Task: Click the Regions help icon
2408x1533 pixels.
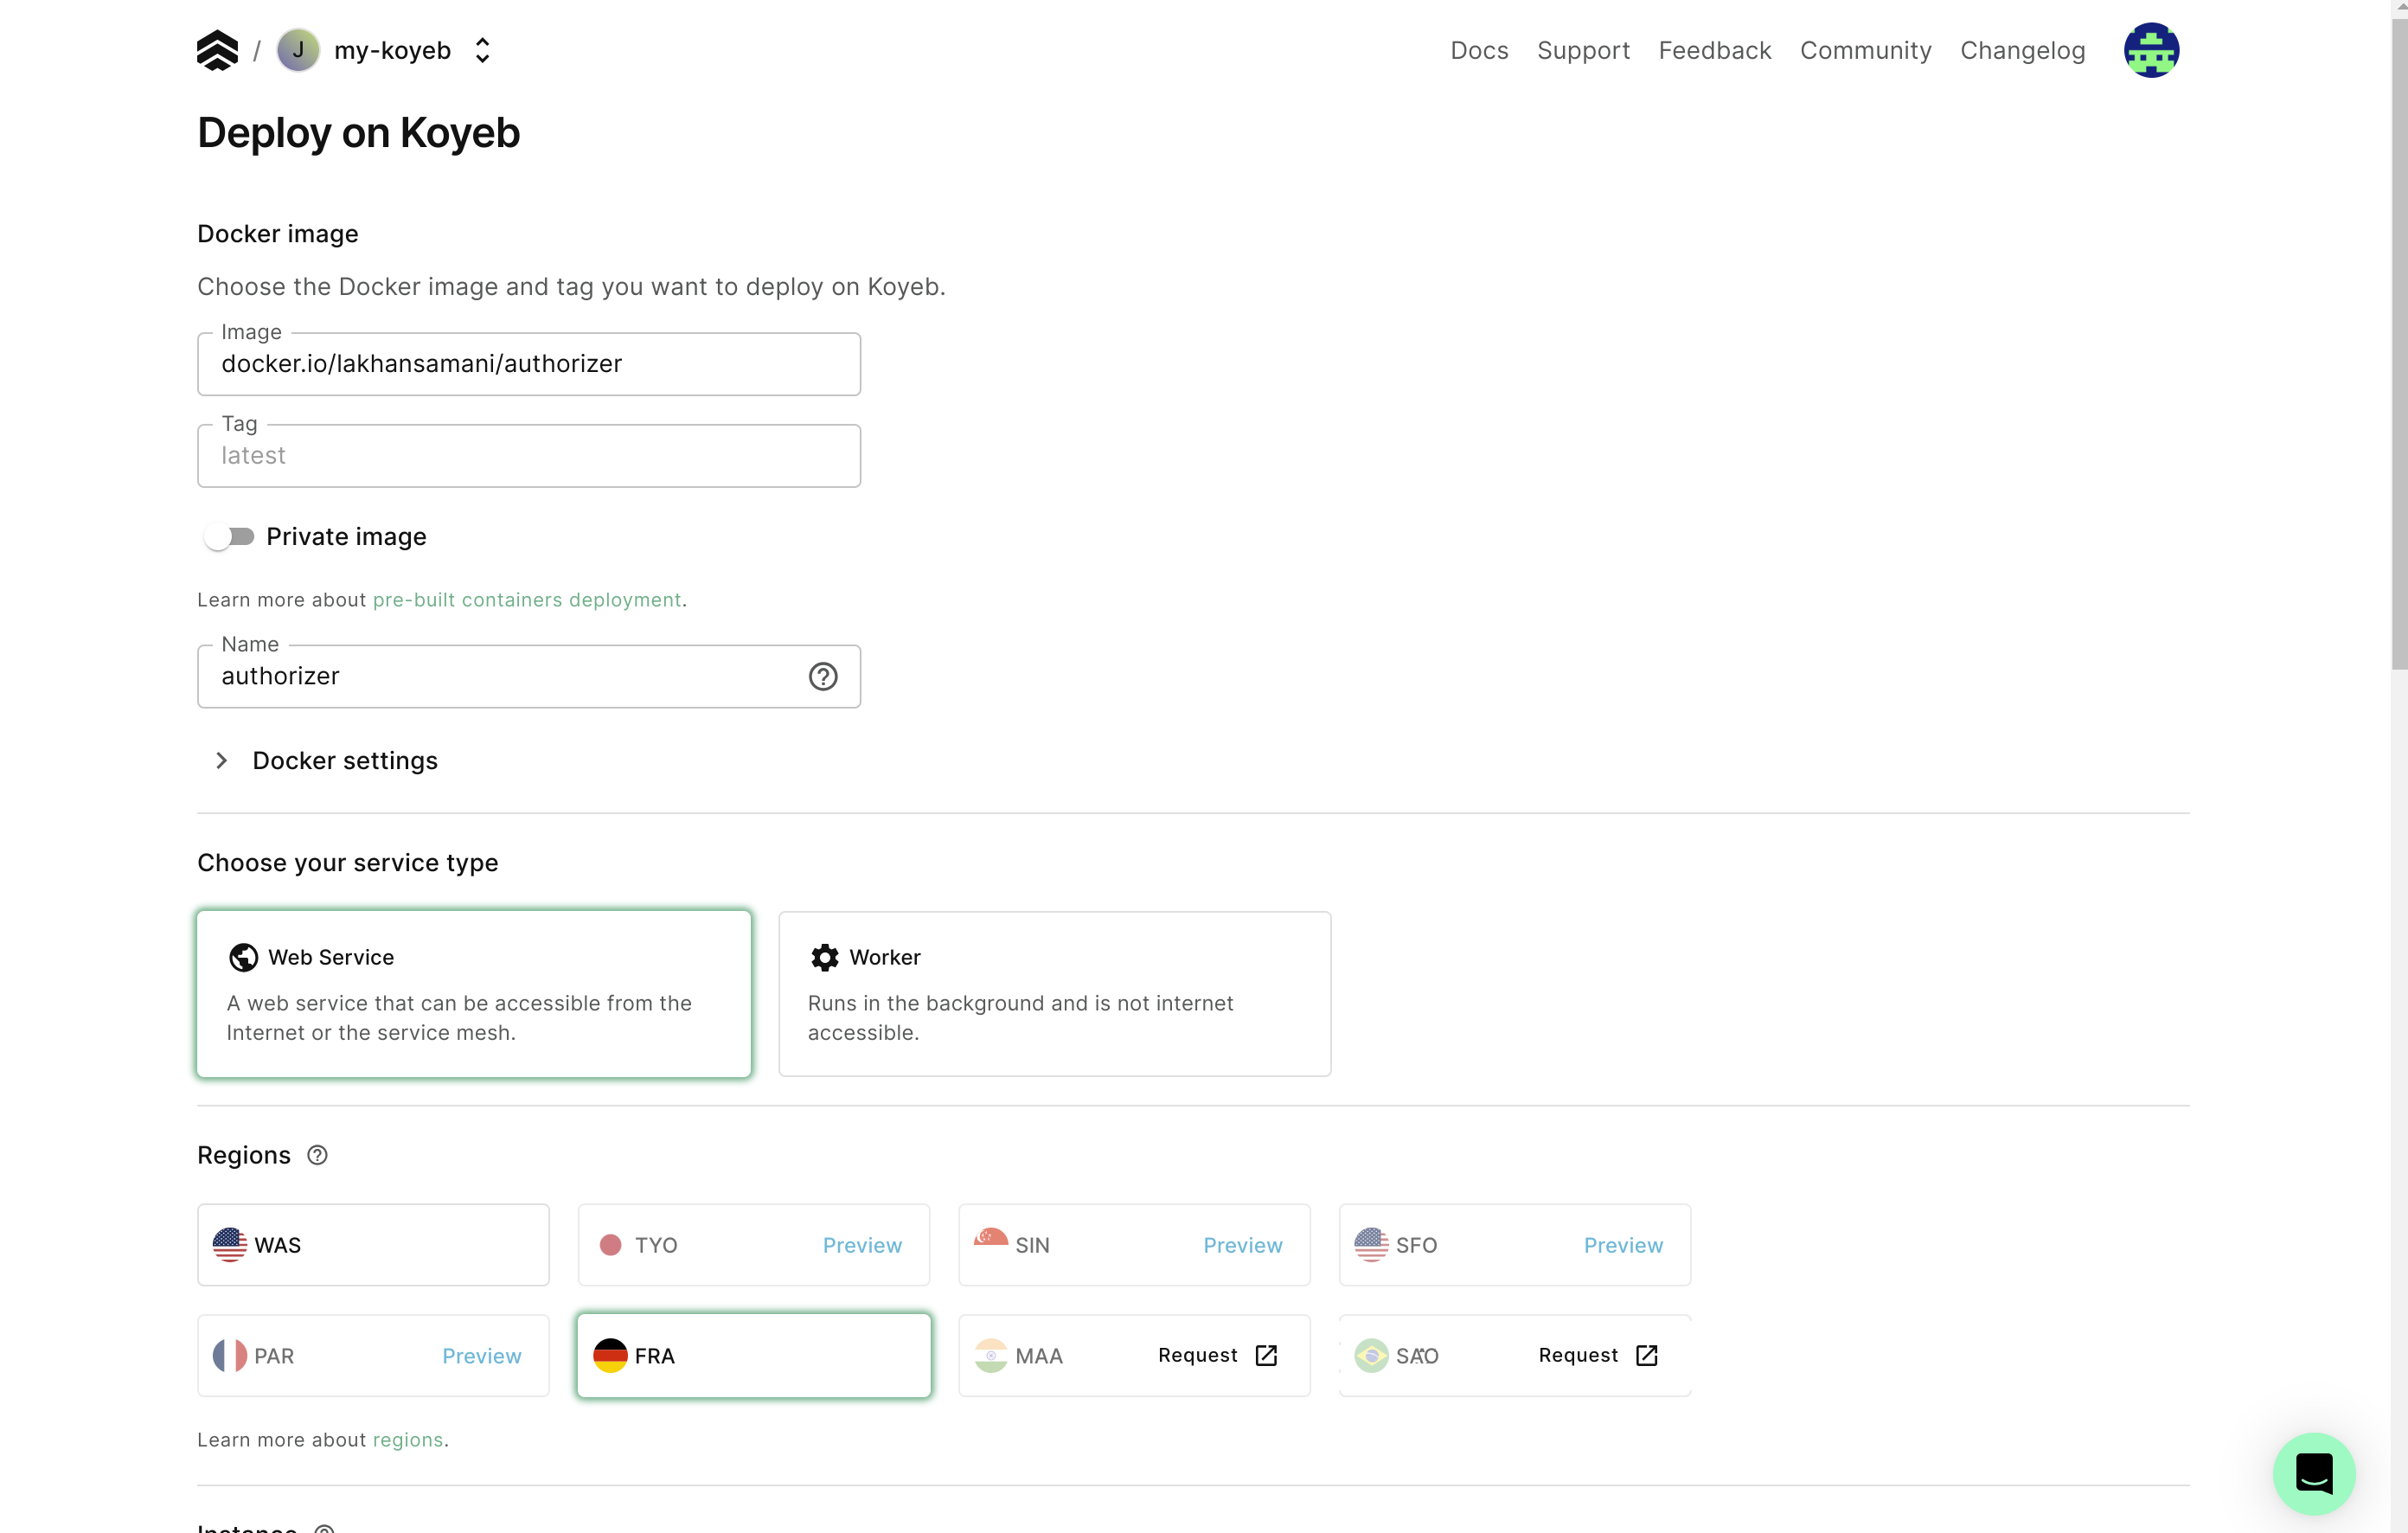Action: click(x=317, y=1155)
